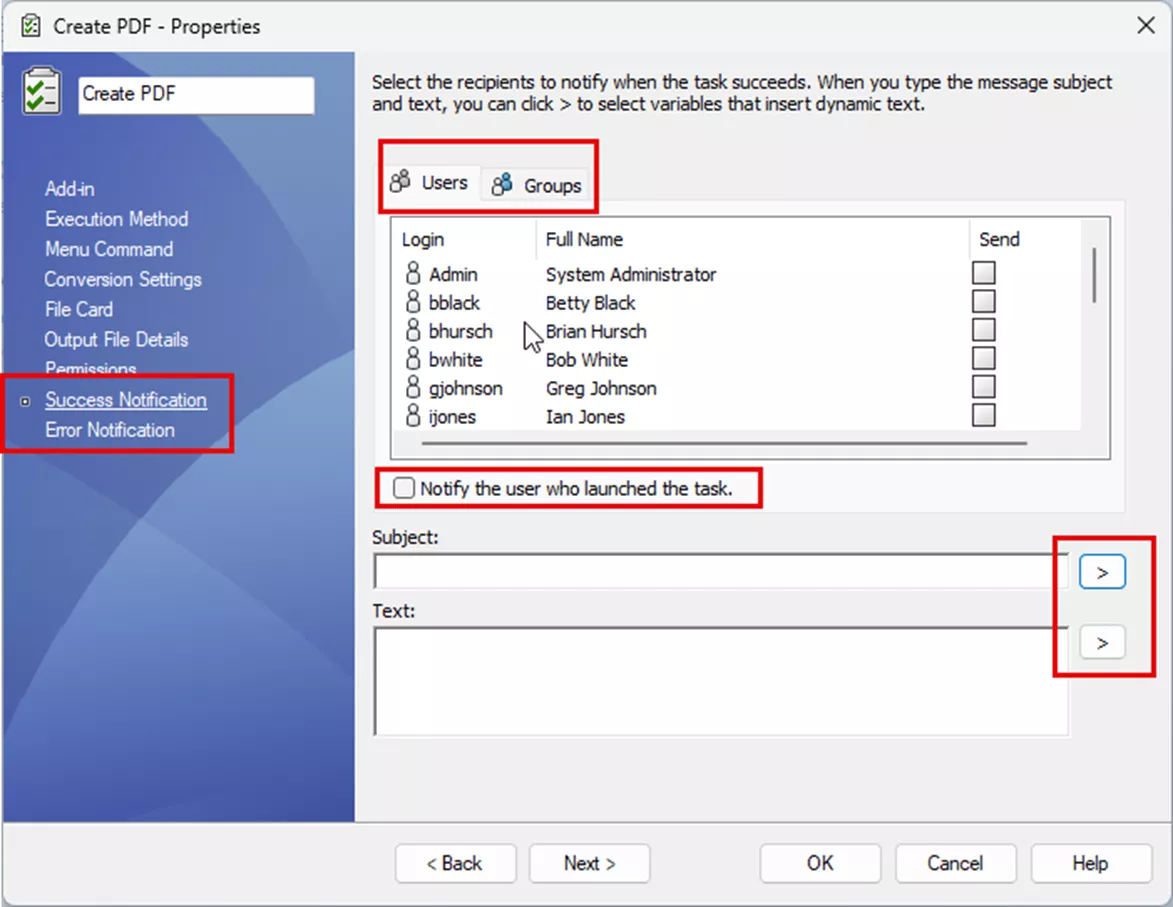The height and width of the screenshot is (907, 1173).
Task: Open variable list for Text field
Action: click(x=1102, y=642)
